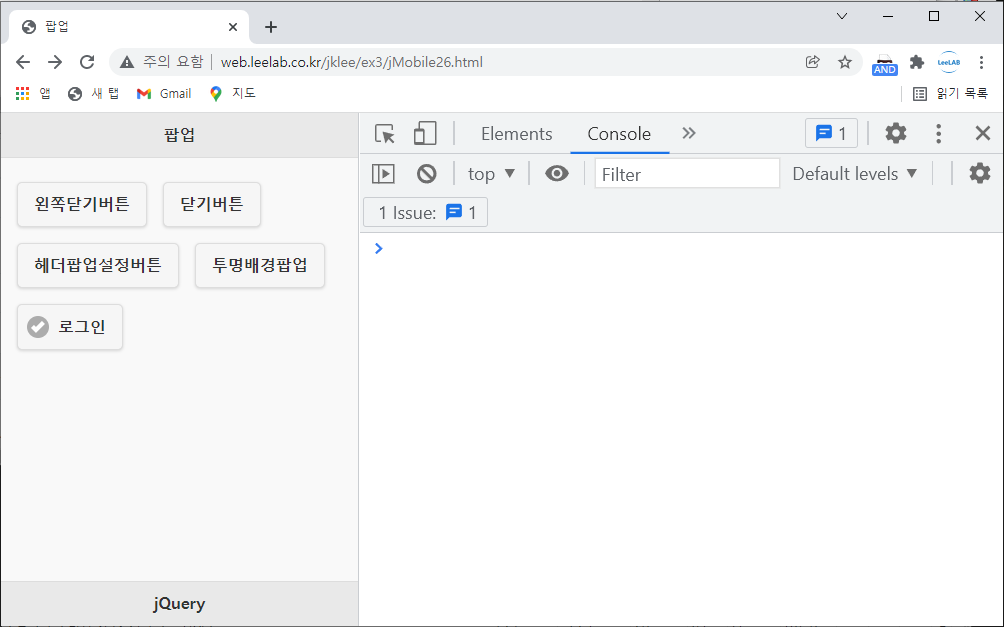
Task: Bookmark this page with star icon
Action: [x=845, y=62]
